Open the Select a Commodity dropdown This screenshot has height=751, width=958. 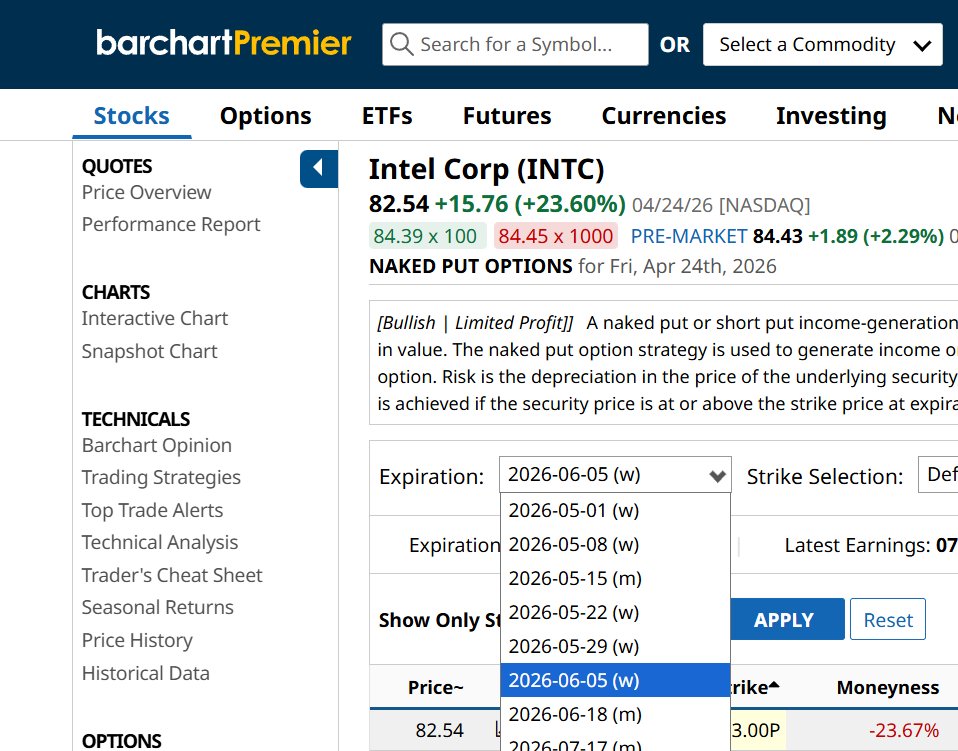[x=822, y=45]
